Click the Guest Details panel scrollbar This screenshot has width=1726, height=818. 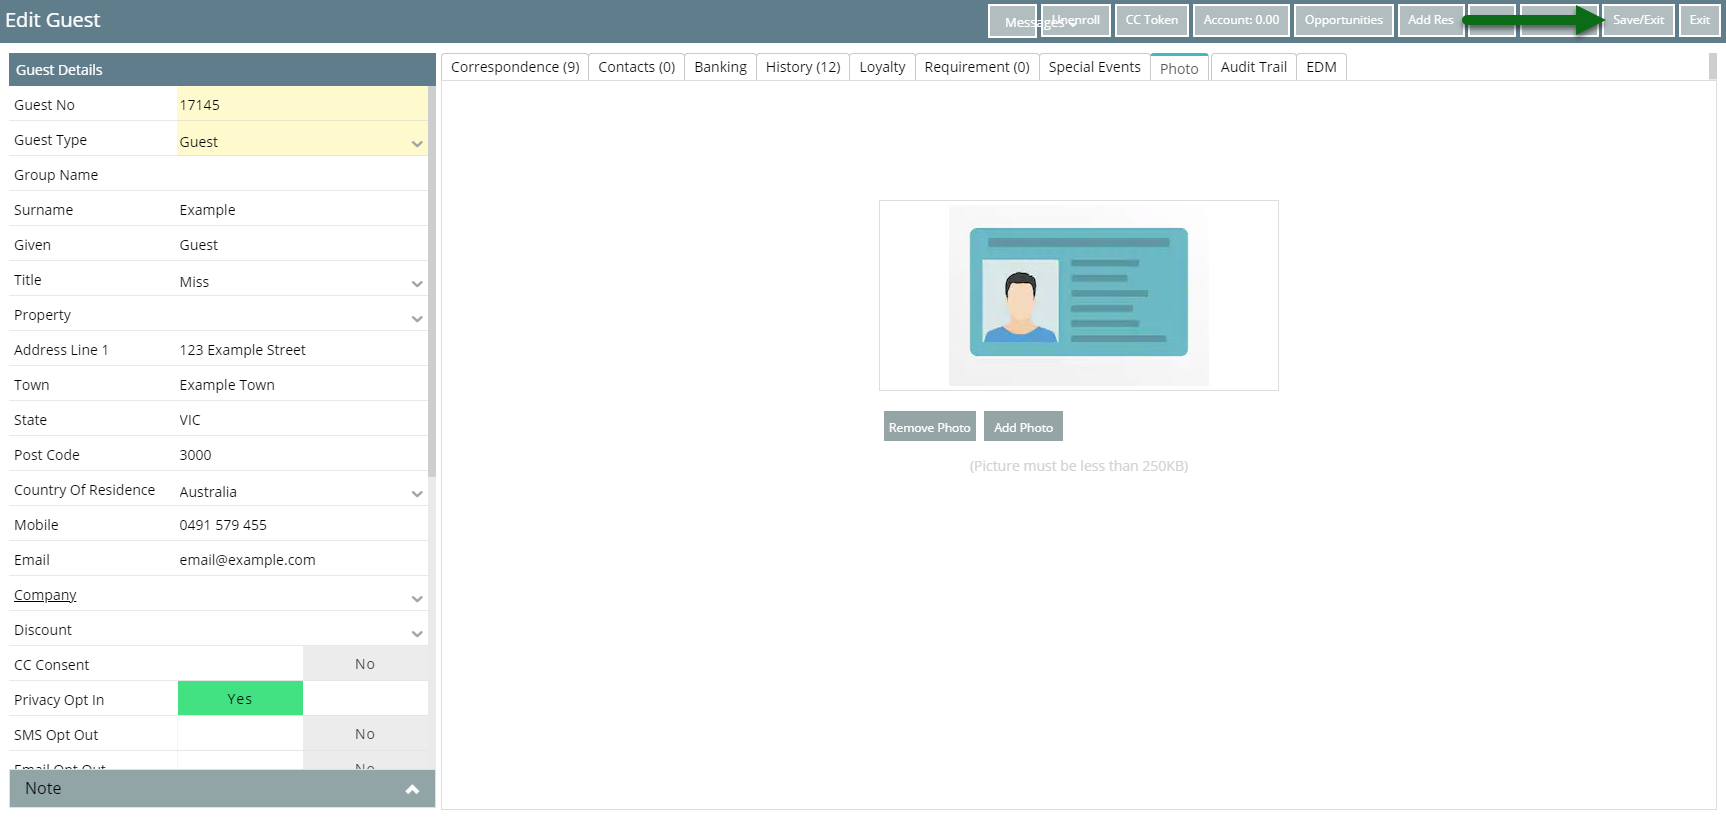click(x=432, y=282)
